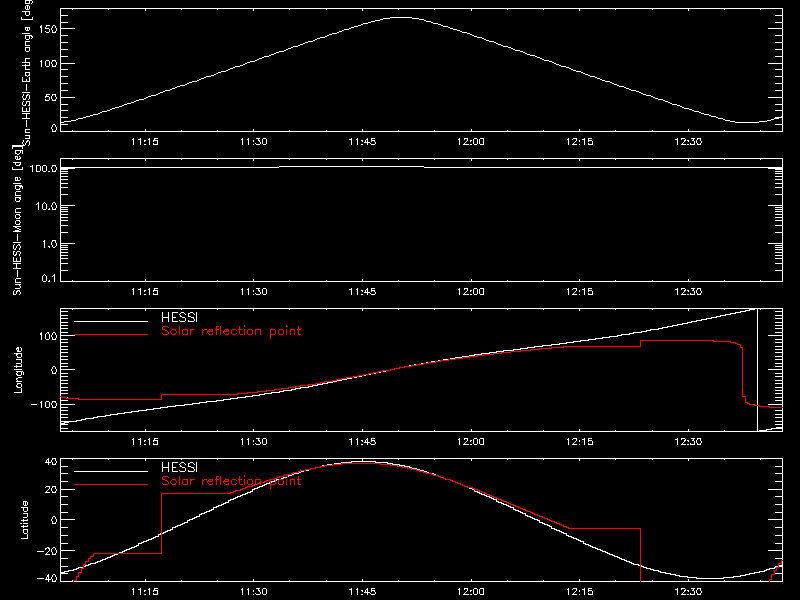Screen dimensions: 800x600
Task: Click the -20 value on Latitude axis
Action: coord(47,551)
